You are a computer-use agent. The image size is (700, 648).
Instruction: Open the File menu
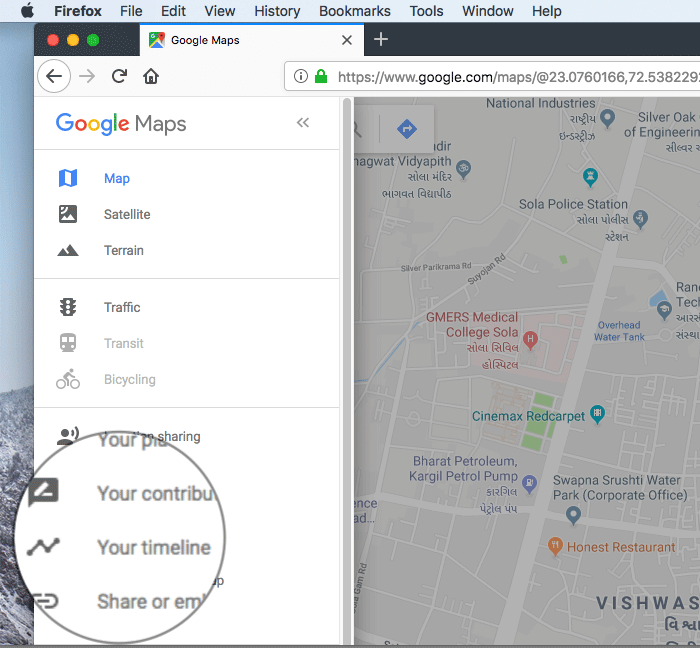tap(131, 11)
